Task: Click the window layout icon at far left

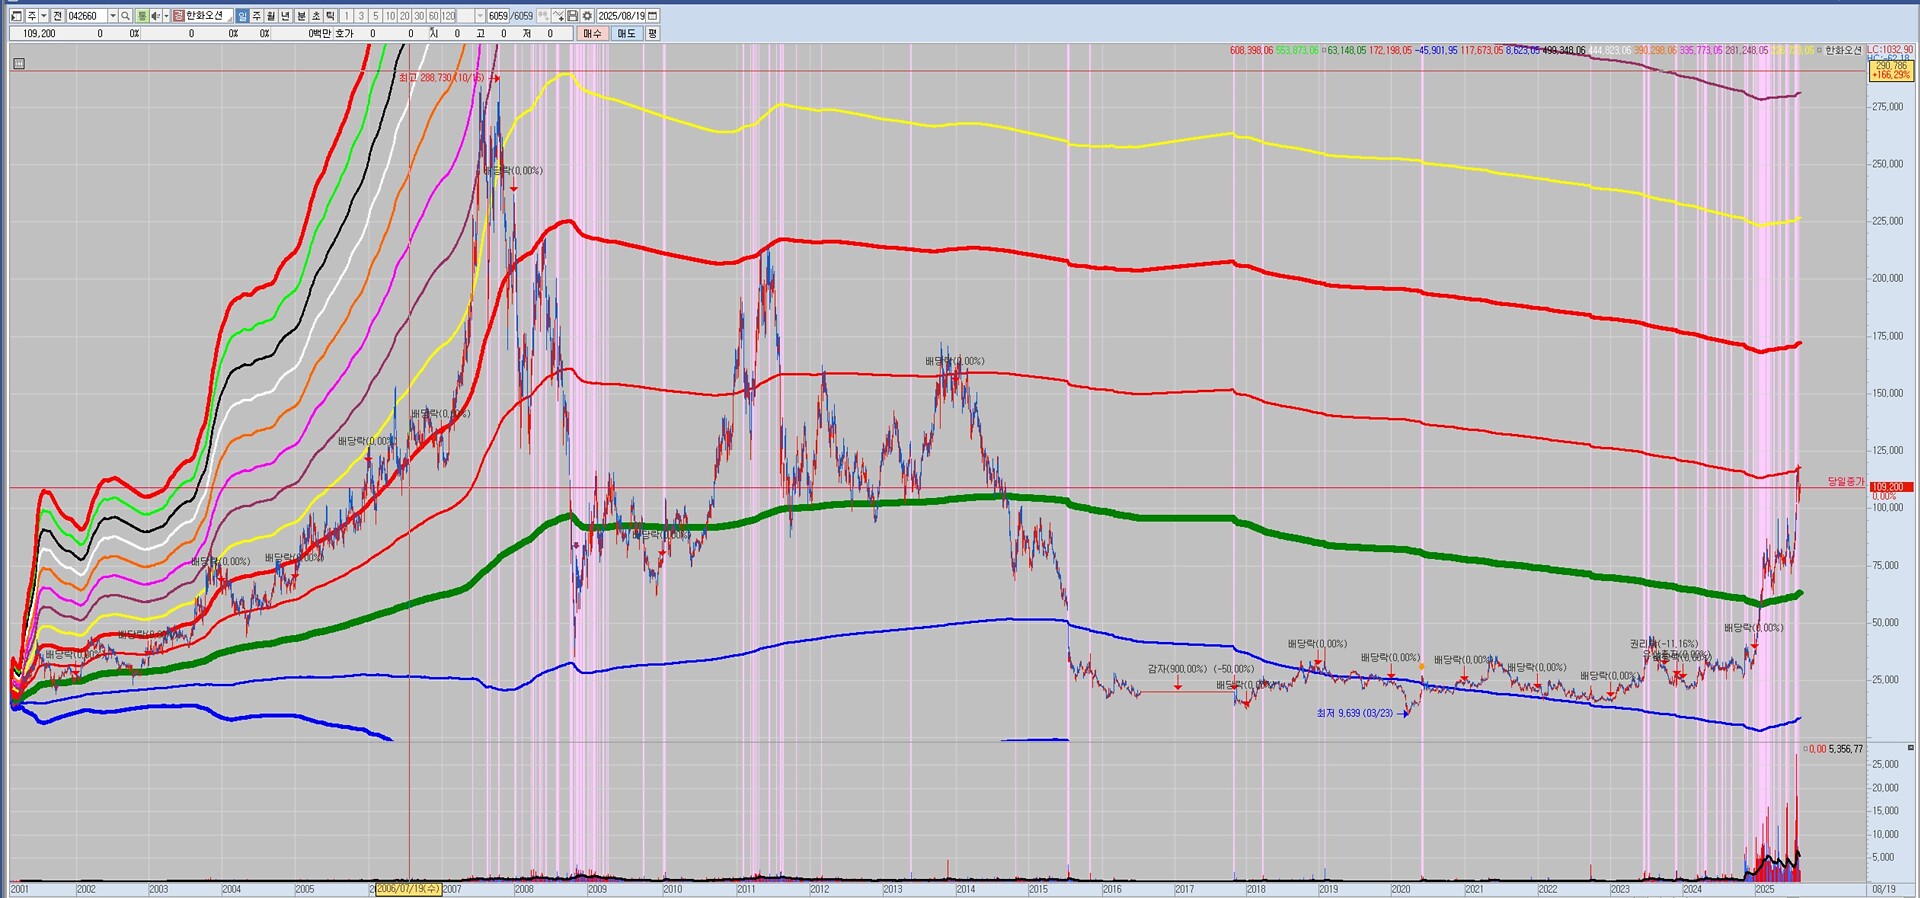Action: (16, 16)
